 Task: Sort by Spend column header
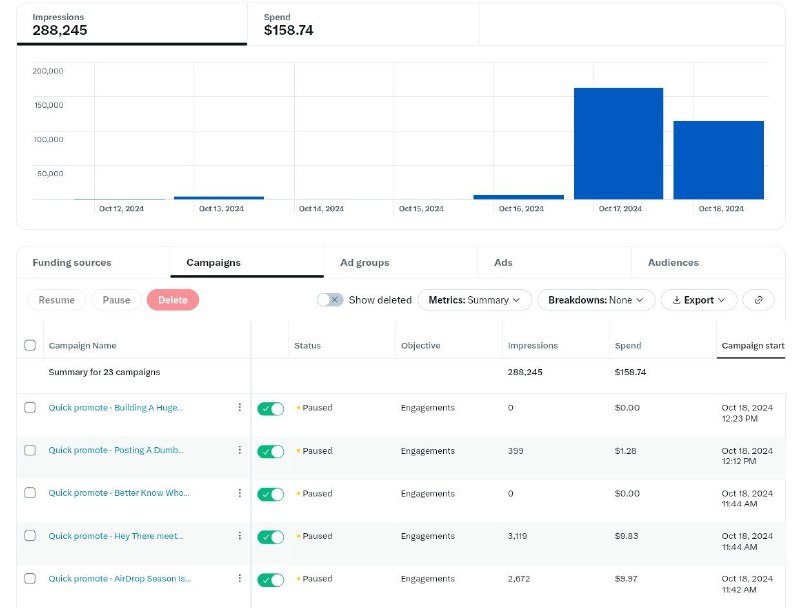(628, 345)
